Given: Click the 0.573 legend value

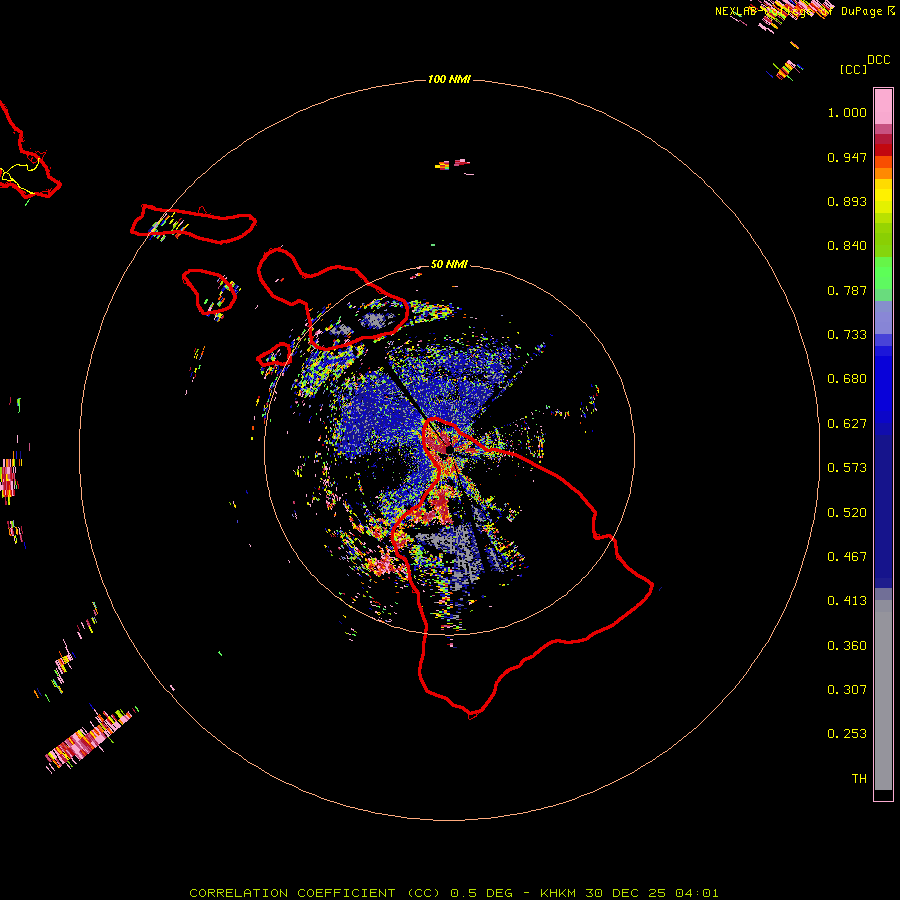Looking at the screenshot, I should (x=847, y=468).
